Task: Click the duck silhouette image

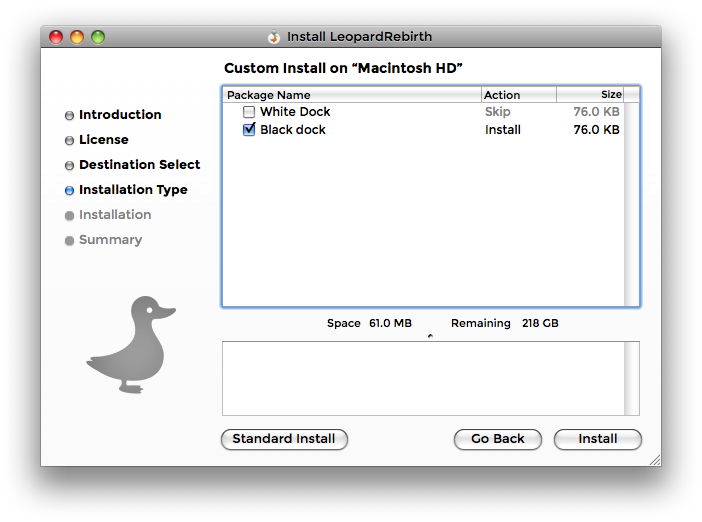Action: tap(131, 345)
